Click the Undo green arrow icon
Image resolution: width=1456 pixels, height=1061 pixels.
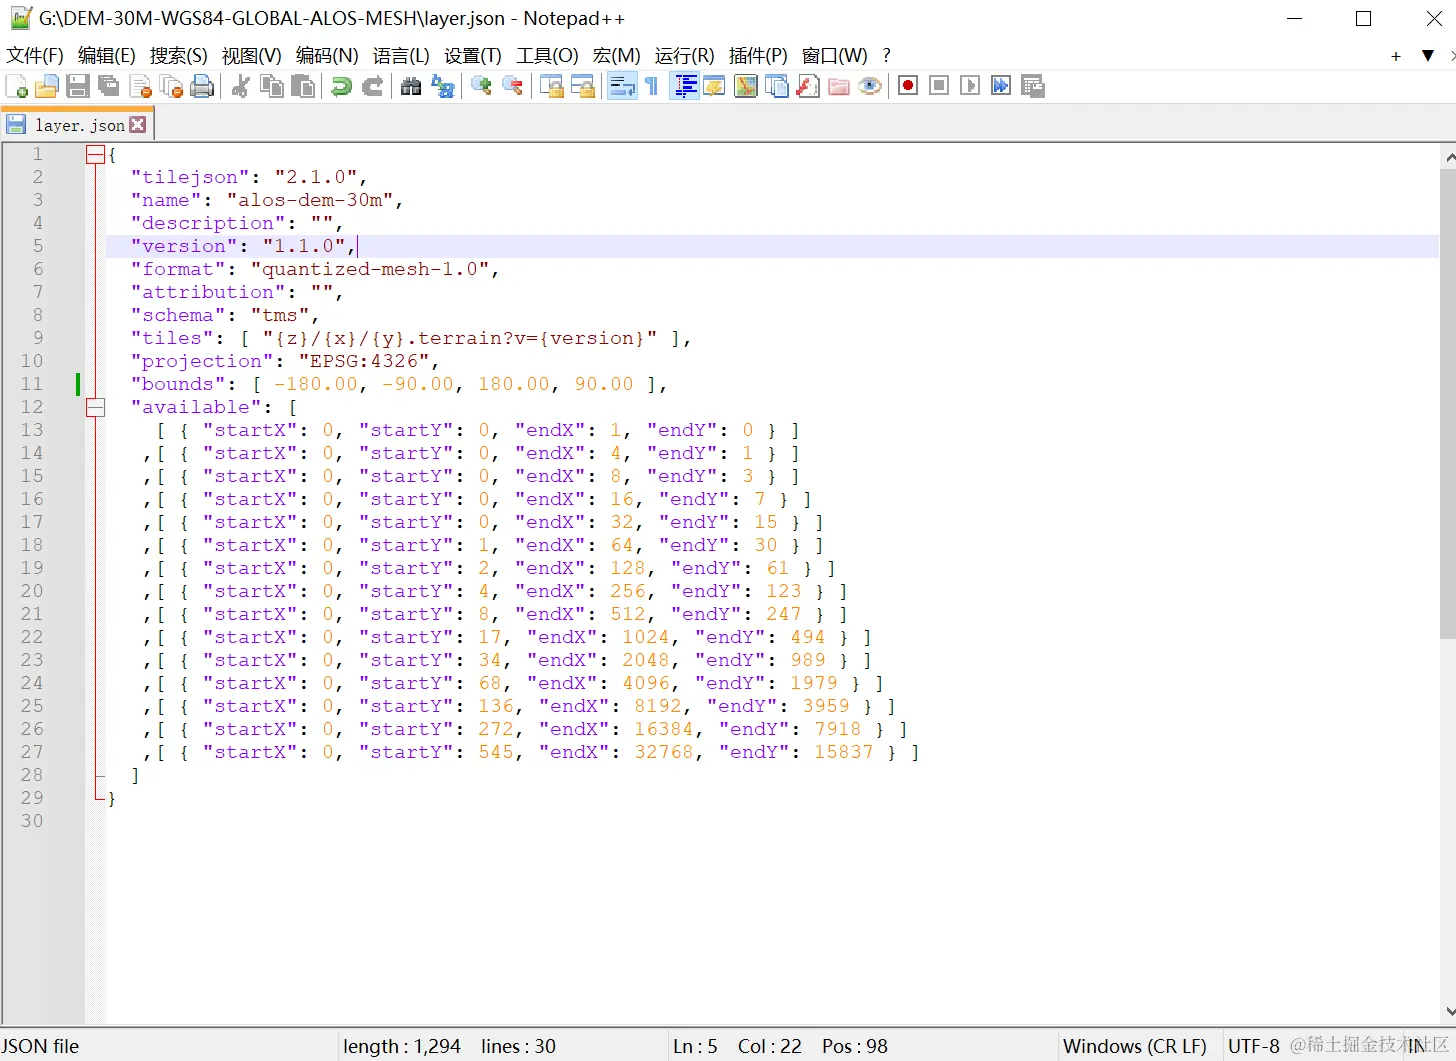[341, 87]
